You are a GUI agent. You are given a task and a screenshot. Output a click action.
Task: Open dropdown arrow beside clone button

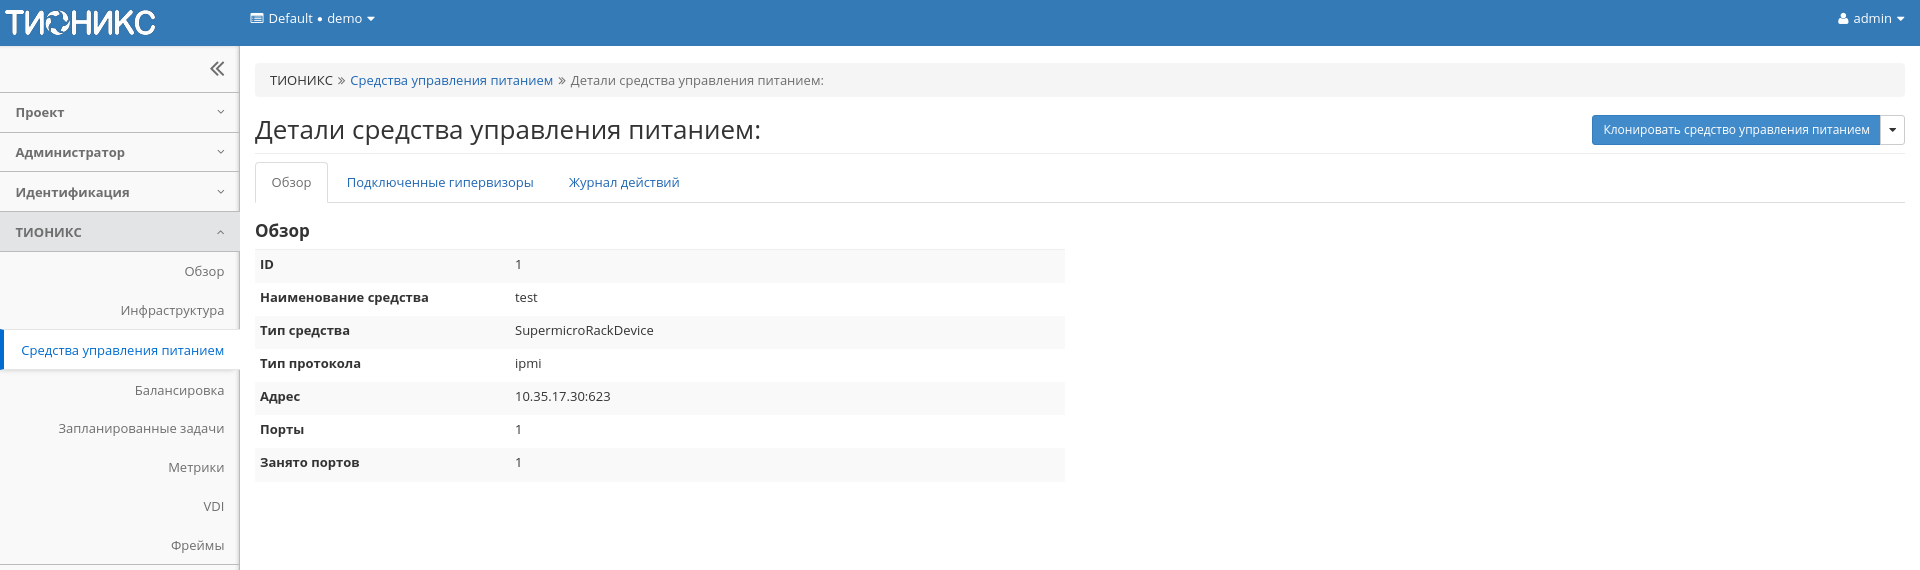pyautogui.click(x=1892, y=130)
